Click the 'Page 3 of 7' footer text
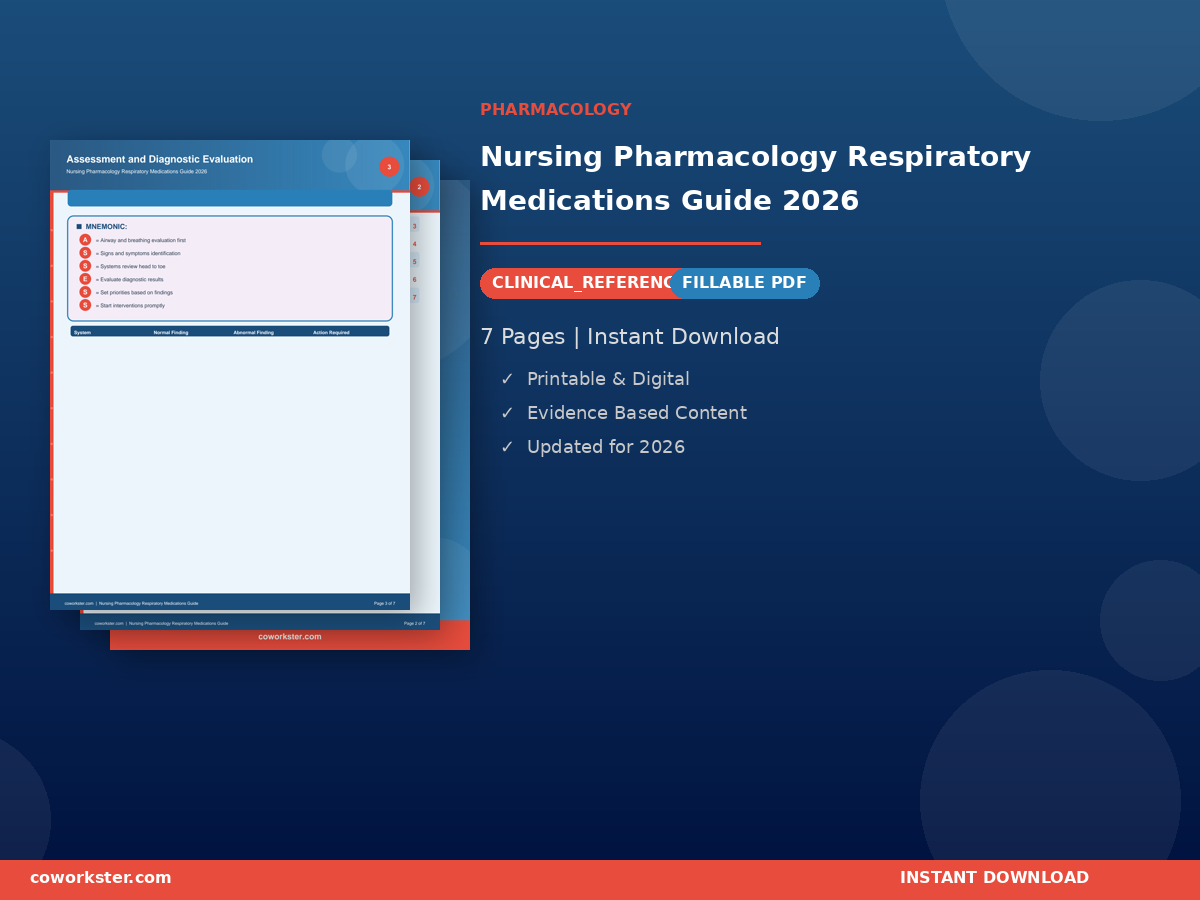Image resolution: width=1200 pixels, height=900 pixels. (x=385, y=603)
